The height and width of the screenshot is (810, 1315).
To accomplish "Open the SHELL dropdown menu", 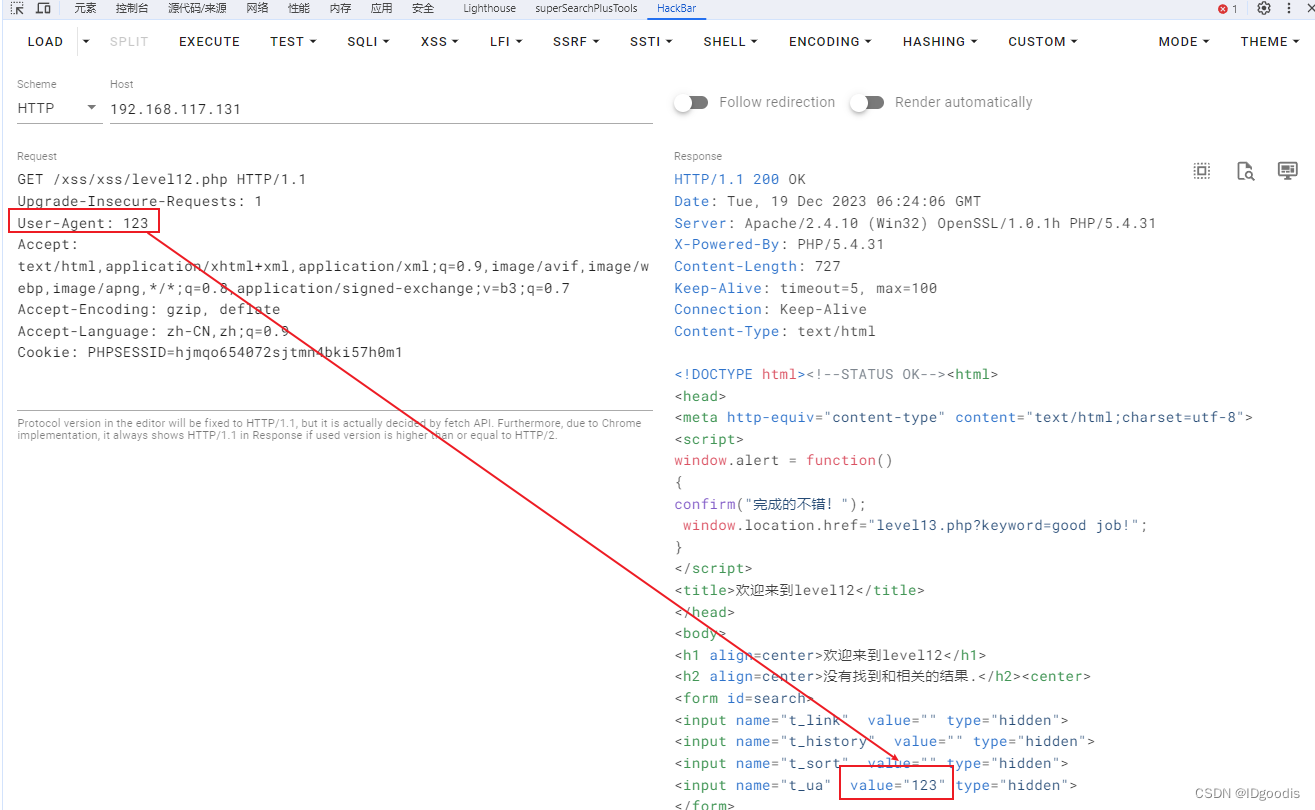I will coord(730,42).
